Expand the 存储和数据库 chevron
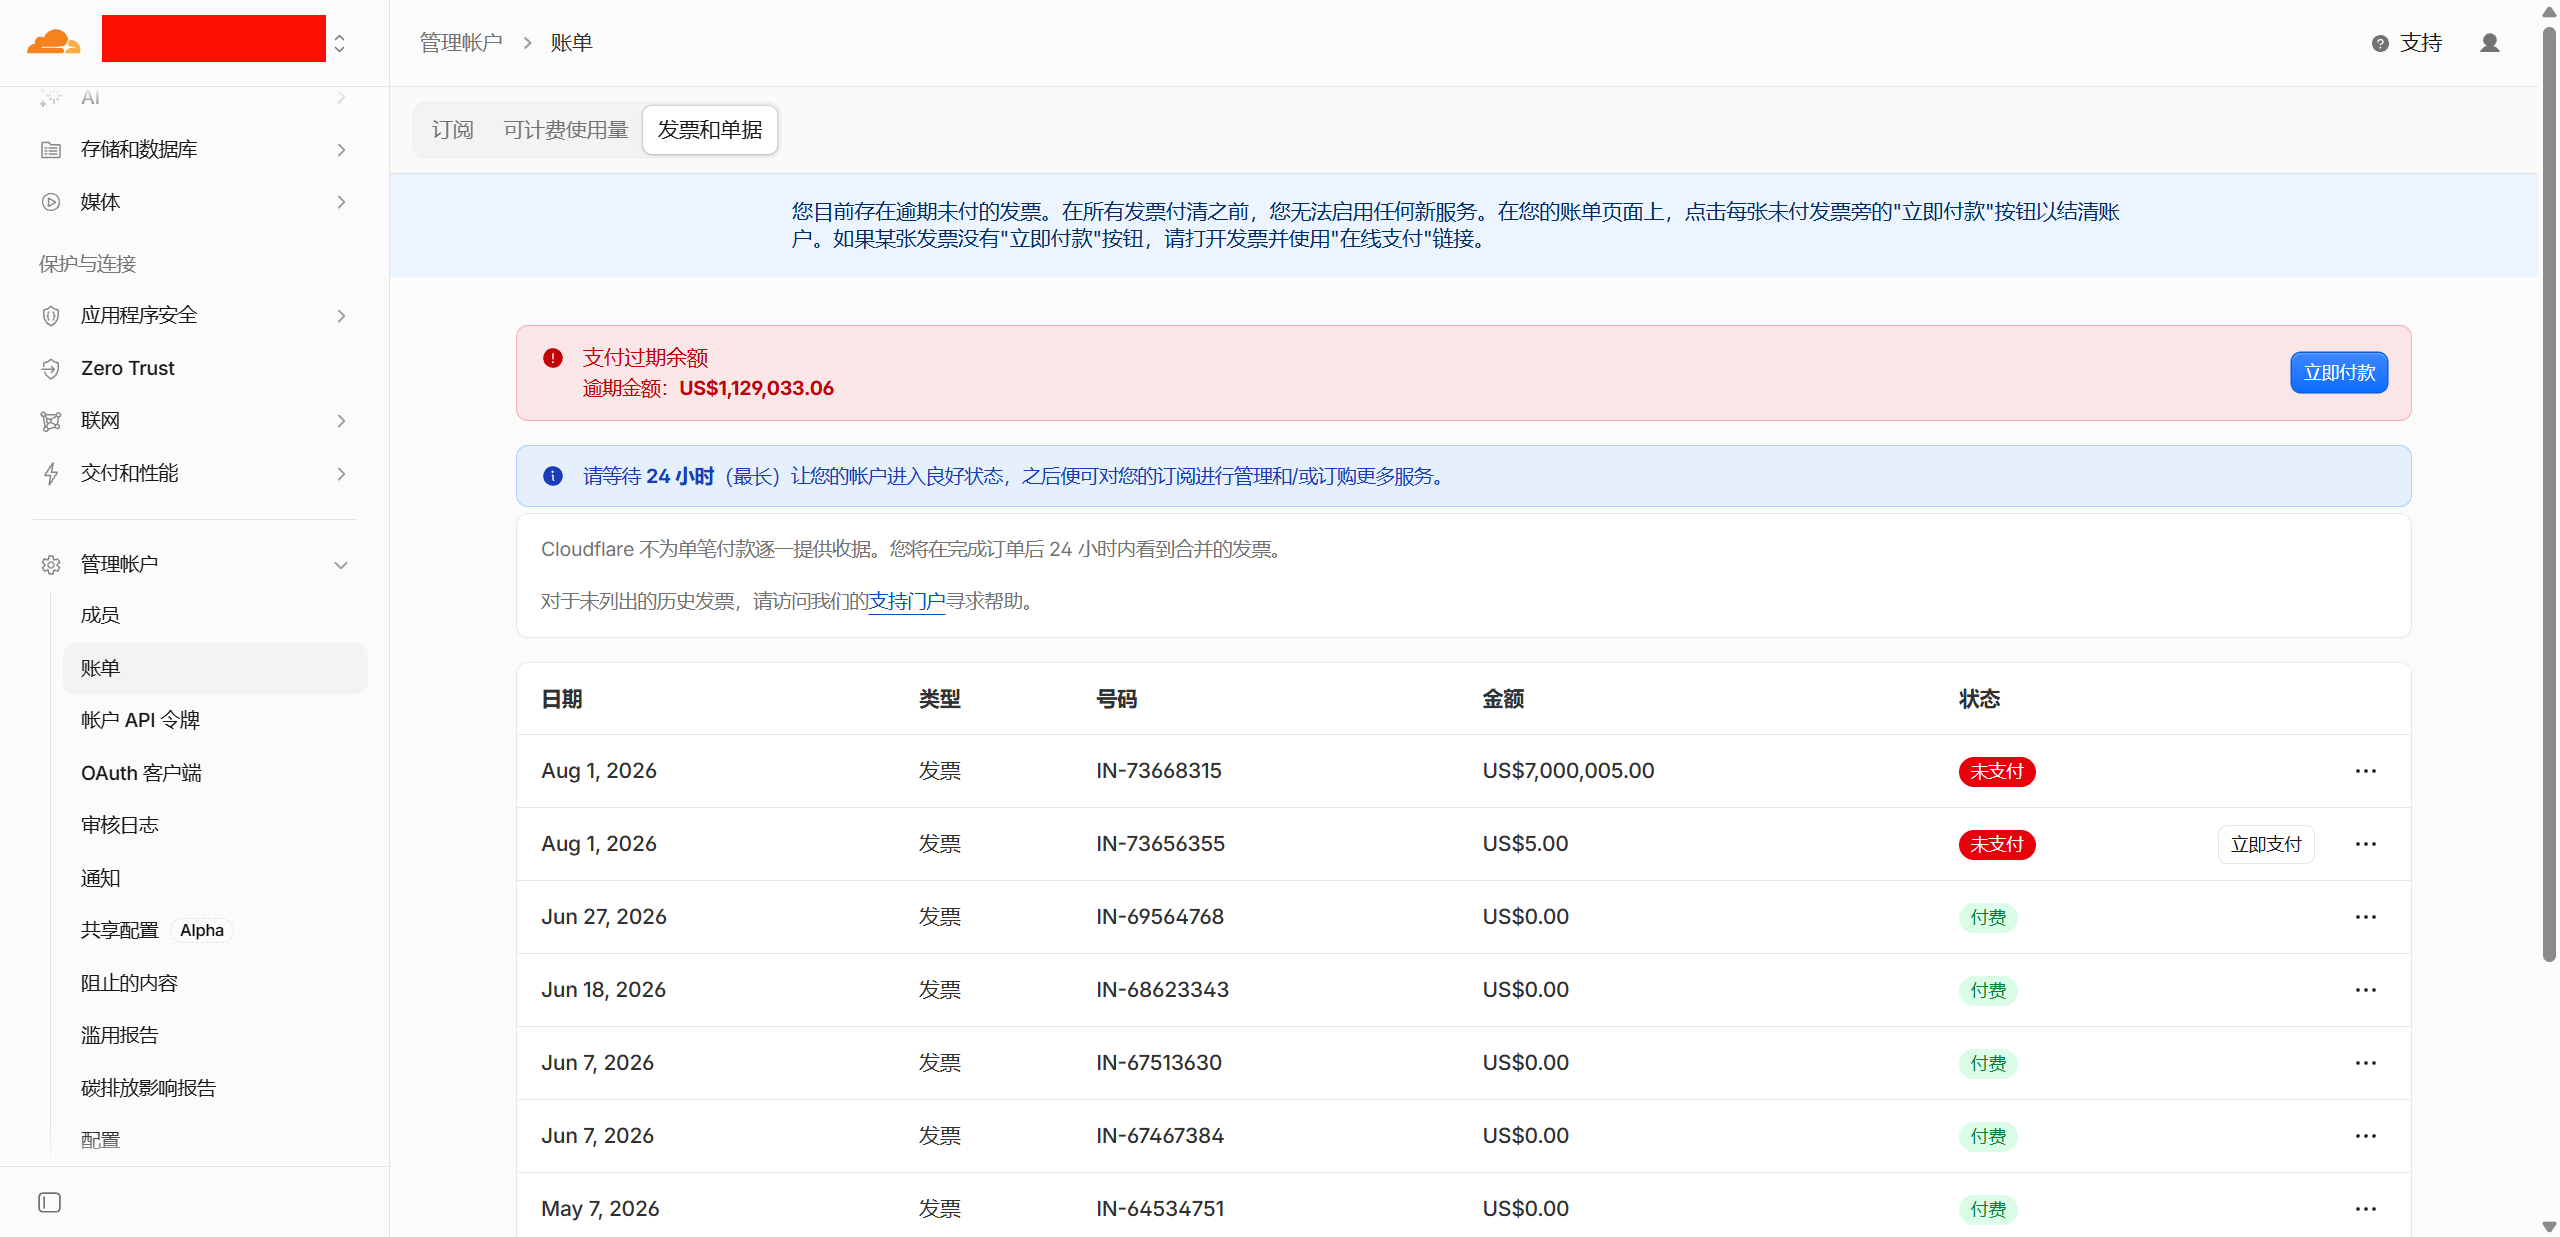2560x1237 pixels. pos(341,150)
